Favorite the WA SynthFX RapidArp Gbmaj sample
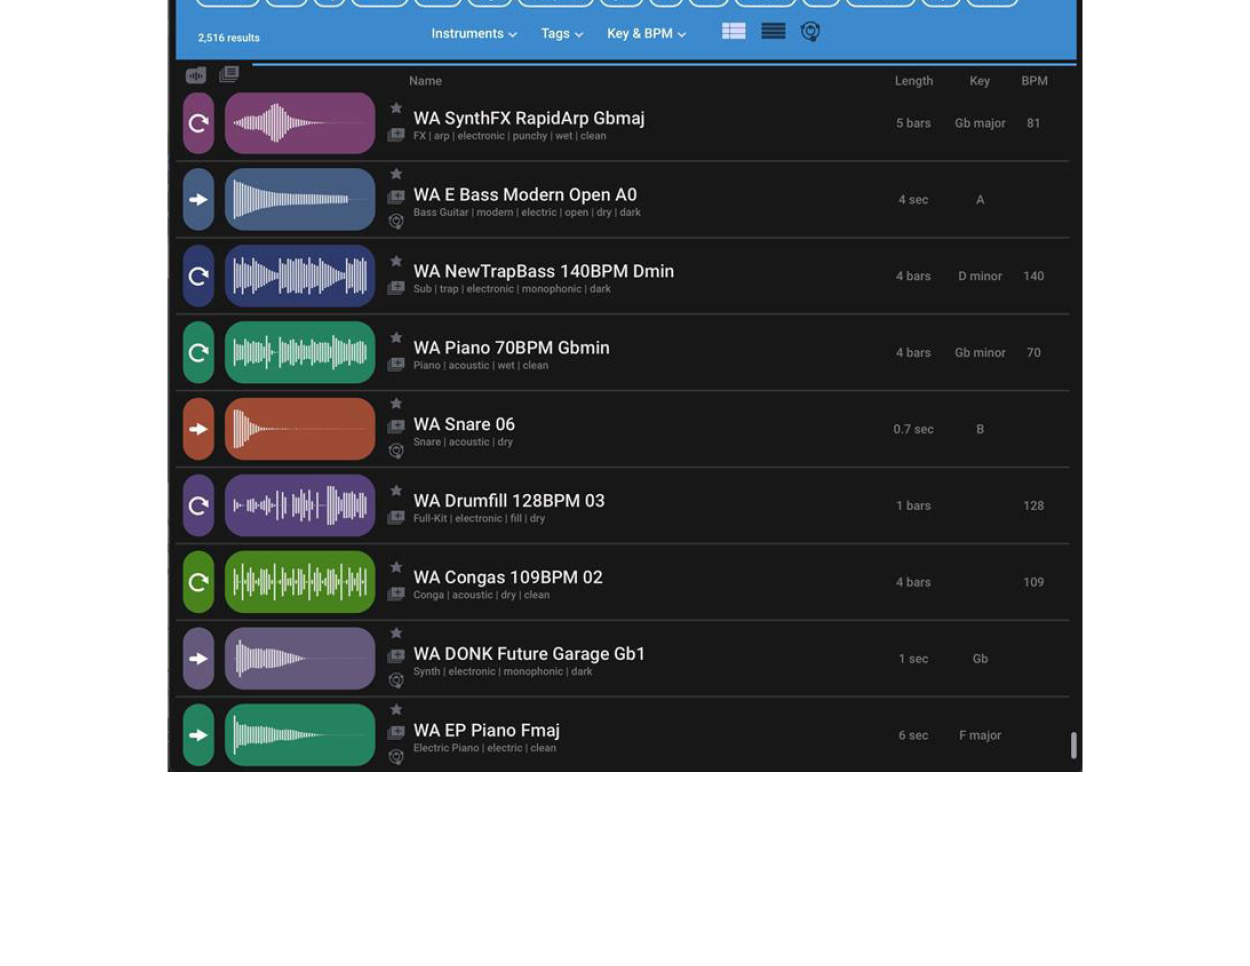Image resolution: width=1250 pixels, height=966 pixels. (x=396, y=108)
